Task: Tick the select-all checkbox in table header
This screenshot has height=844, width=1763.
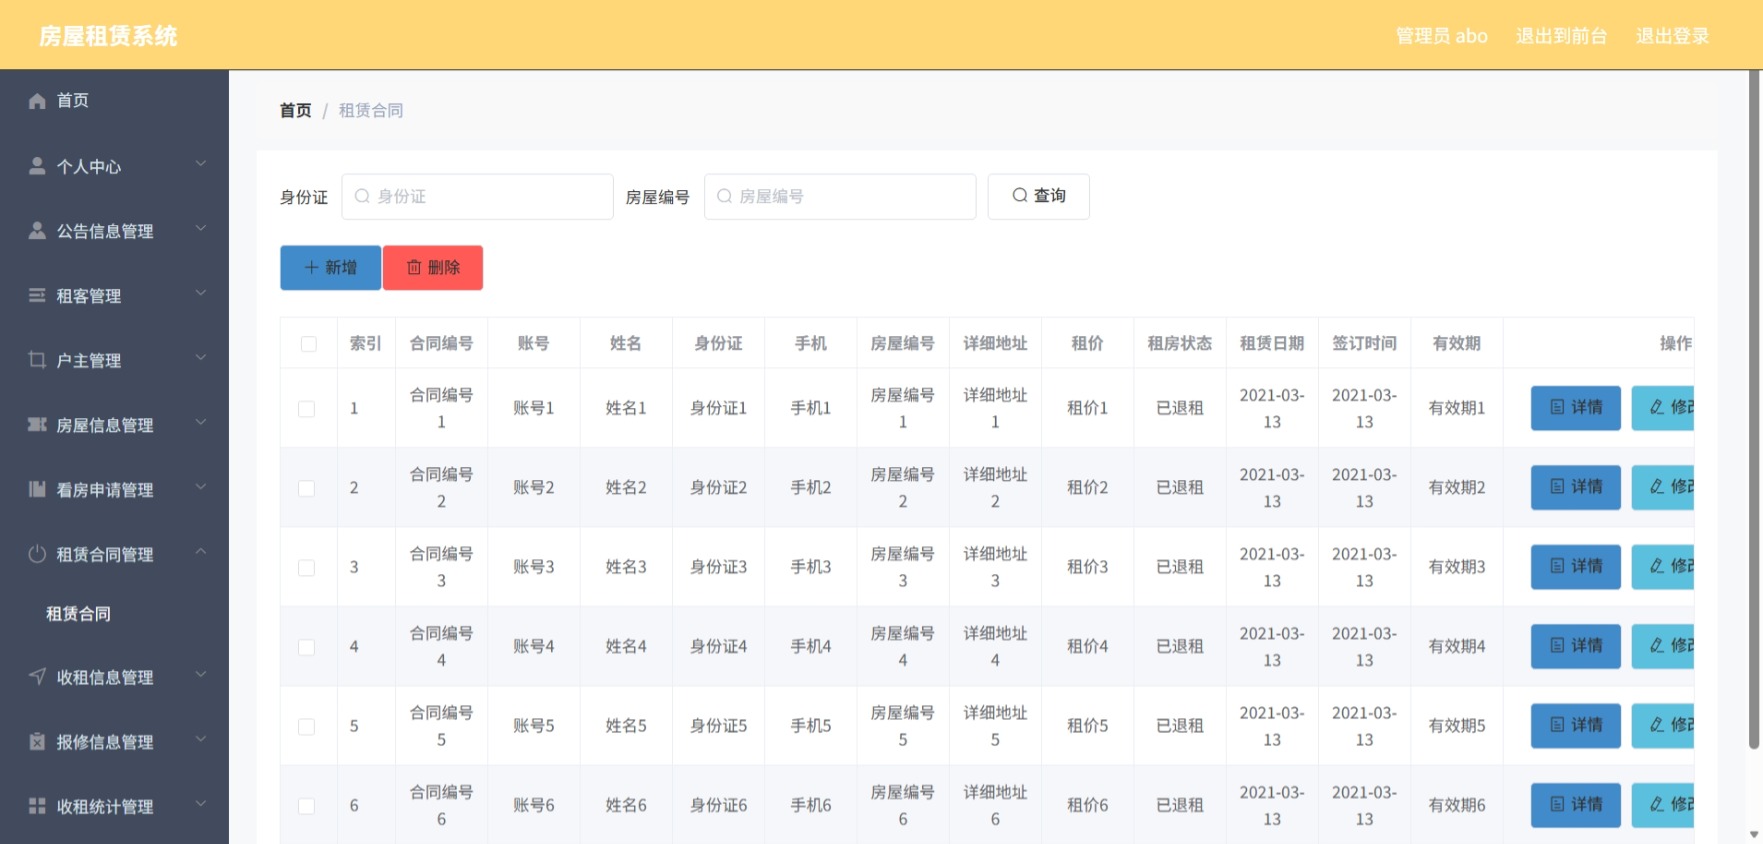Action: pyautogui.click(x=308, y=344)
